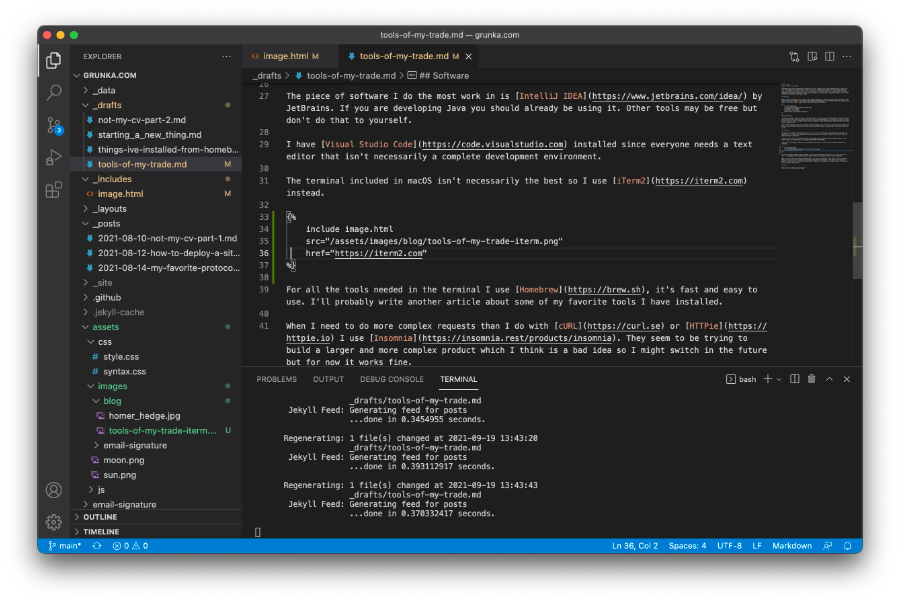Click the editor vertical scrollbar
This screenshot has width=900, height=603.
858,240
